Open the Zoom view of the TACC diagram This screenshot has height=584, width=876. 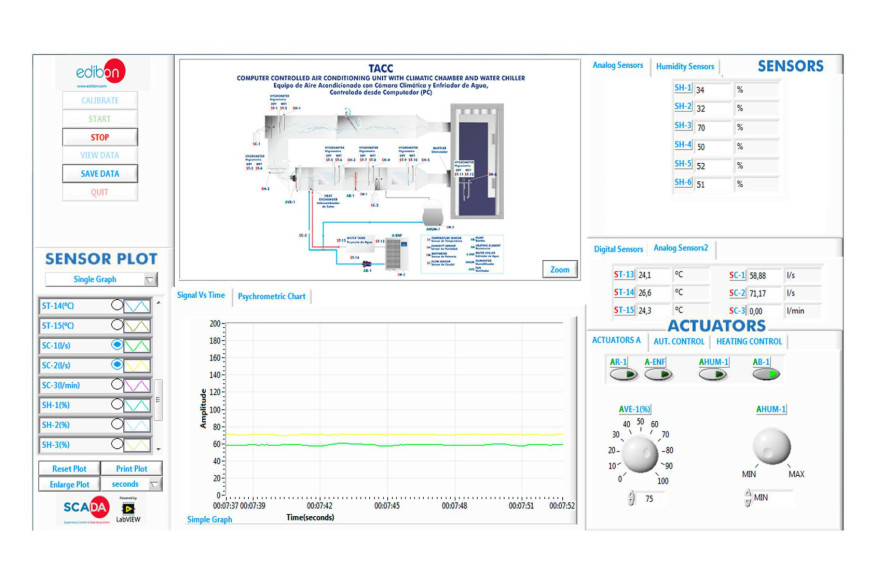[x=559, y=269]
